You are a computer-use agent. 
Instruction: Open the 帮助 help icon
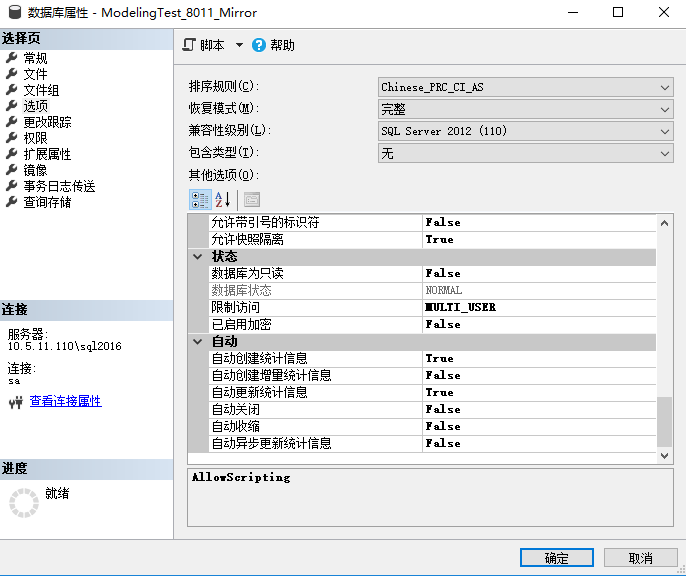tap(259, 45)
